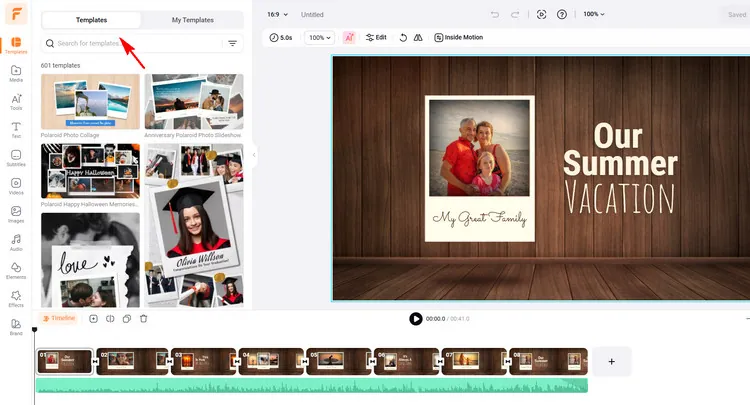Select the Anniversary Polaroid Photo Slideshow template
The image size is (750, 405).
tap(194, 101)
